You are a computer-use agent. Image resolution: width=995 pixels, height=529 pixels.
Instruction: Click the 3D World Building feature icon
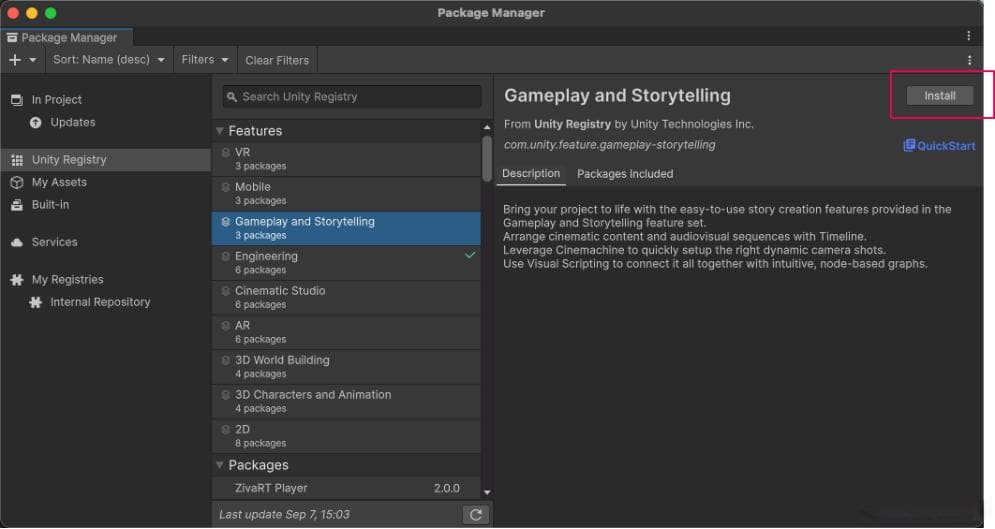click(x=225, y=360)
